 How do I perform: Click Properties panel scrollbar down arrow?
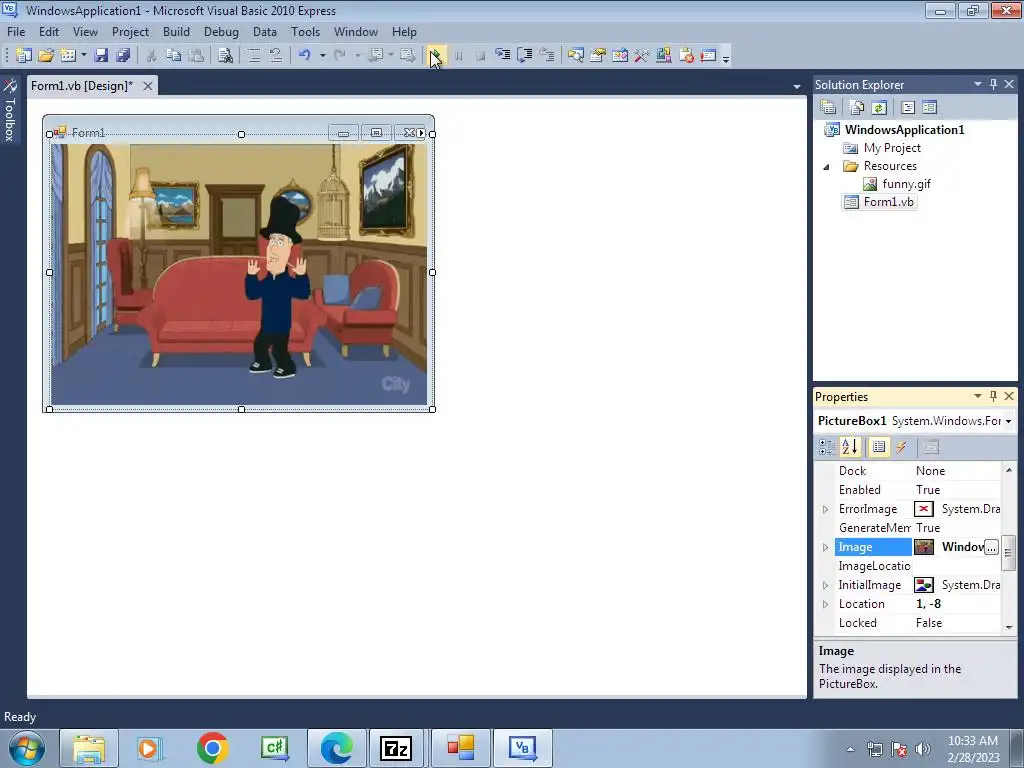pyautogui.click(x=1009, y=627)
